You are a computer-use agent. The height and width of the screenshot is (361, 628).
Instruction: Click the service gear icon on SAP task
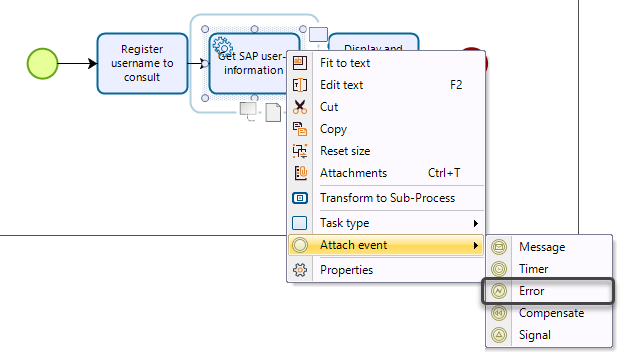[222, 46]
